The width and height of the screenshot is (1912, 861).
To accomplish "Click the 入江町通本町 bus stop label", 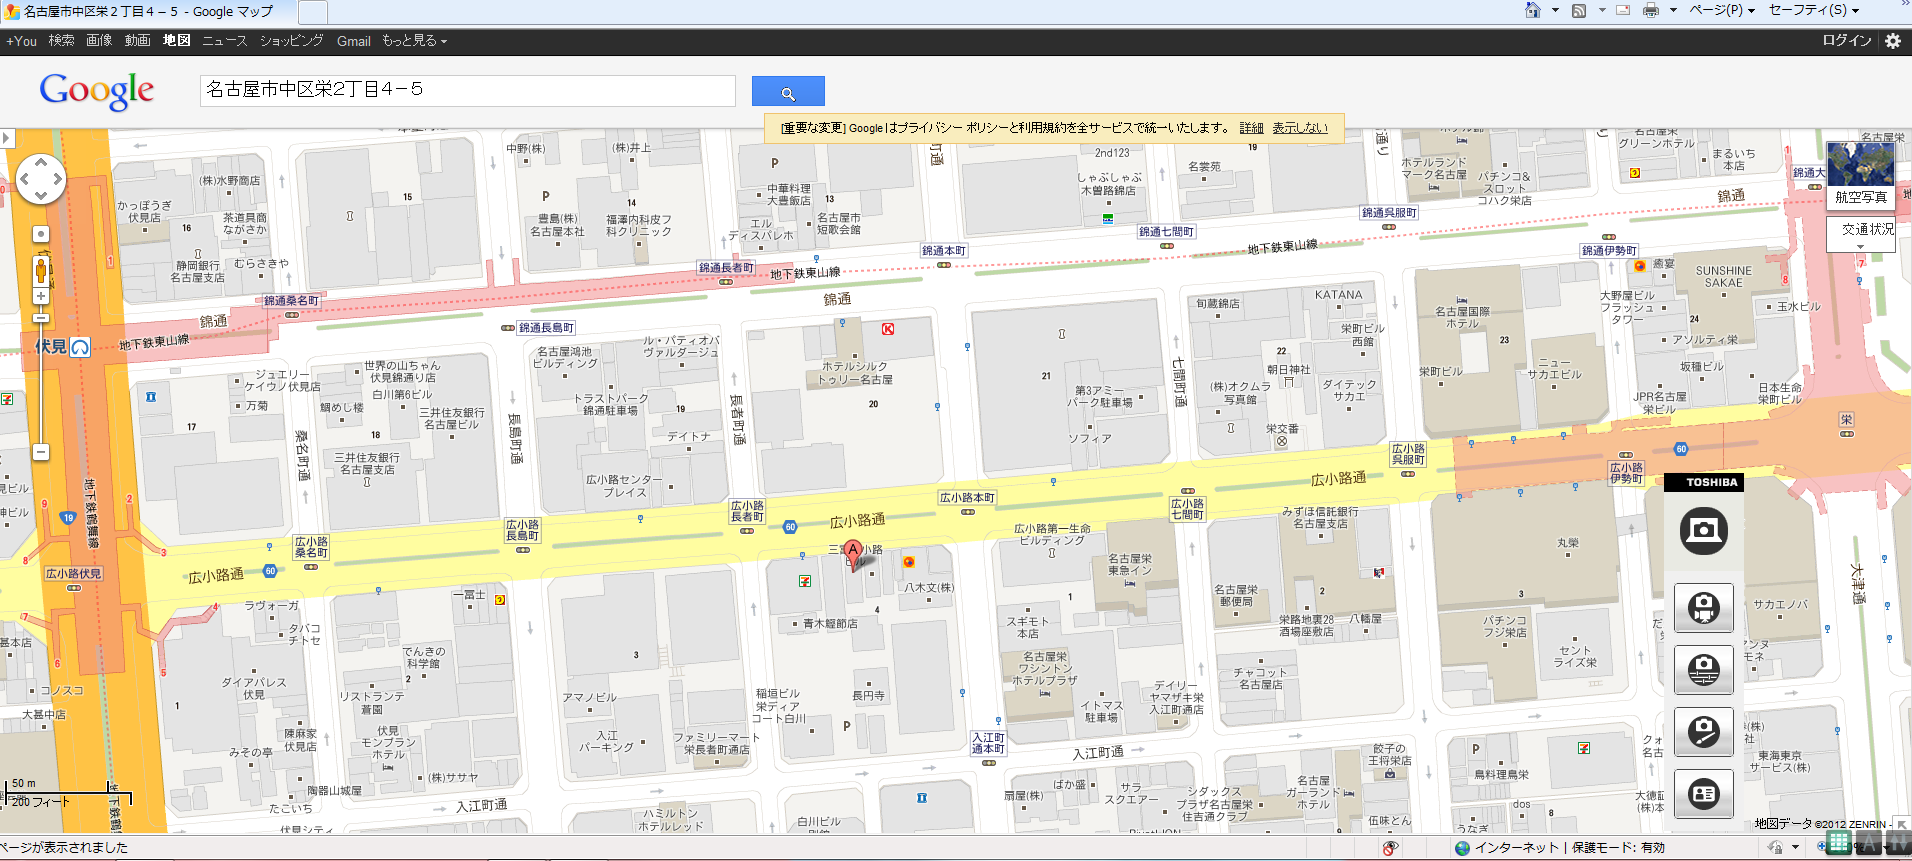I will coord(988,743).
